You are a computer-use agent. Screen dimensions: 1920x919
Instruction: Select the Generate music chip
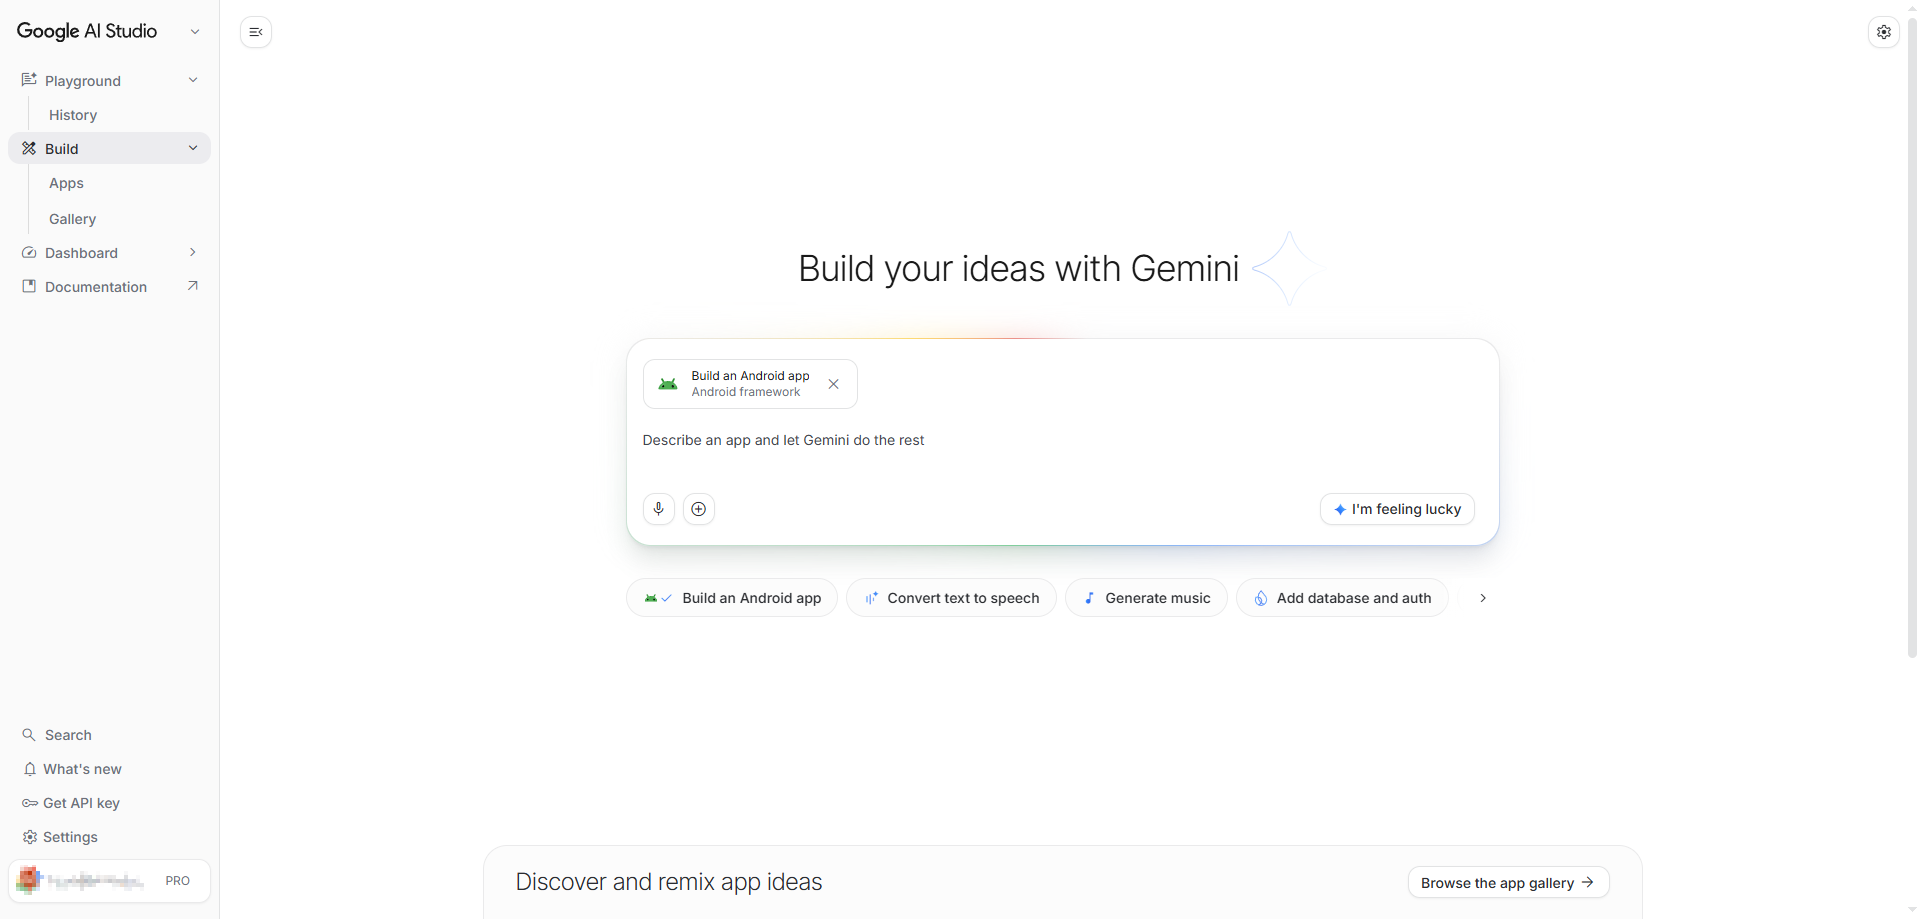[1146, 598]
